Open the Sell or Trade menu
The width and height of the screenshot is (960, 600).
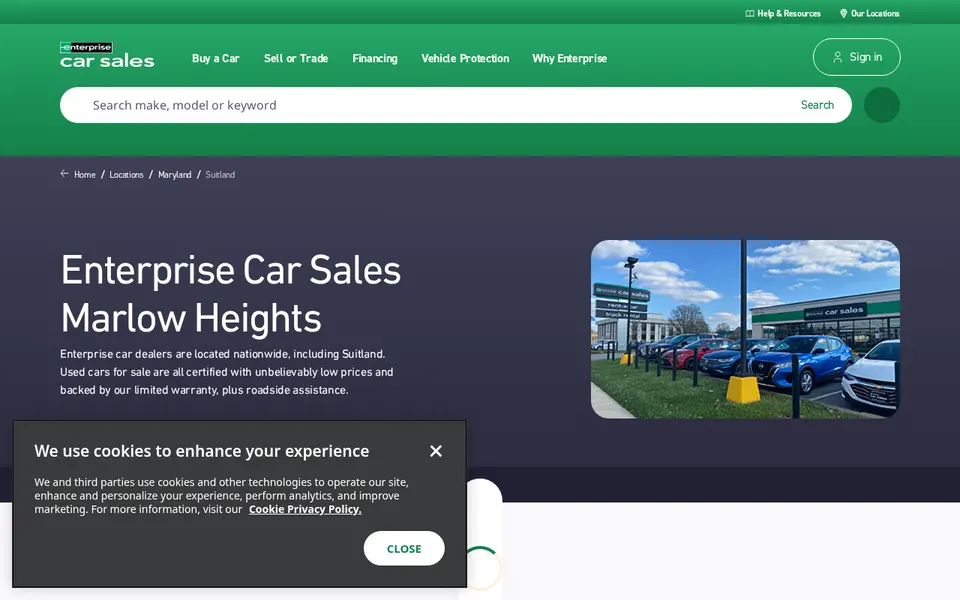click(x=296, y=58)
